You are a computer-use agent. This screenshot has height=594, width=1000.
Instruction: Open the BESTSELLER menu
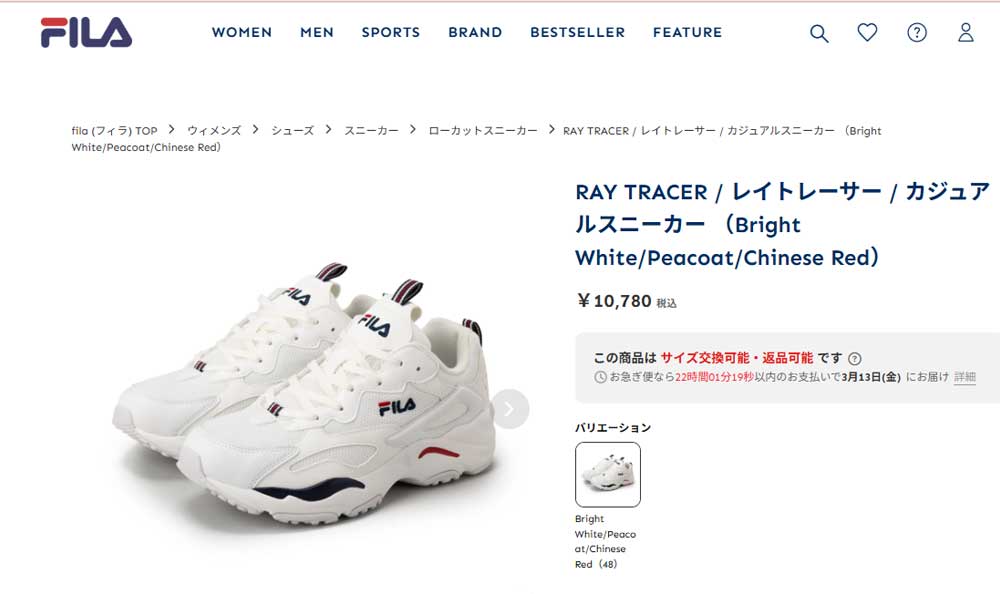(577, 33)
